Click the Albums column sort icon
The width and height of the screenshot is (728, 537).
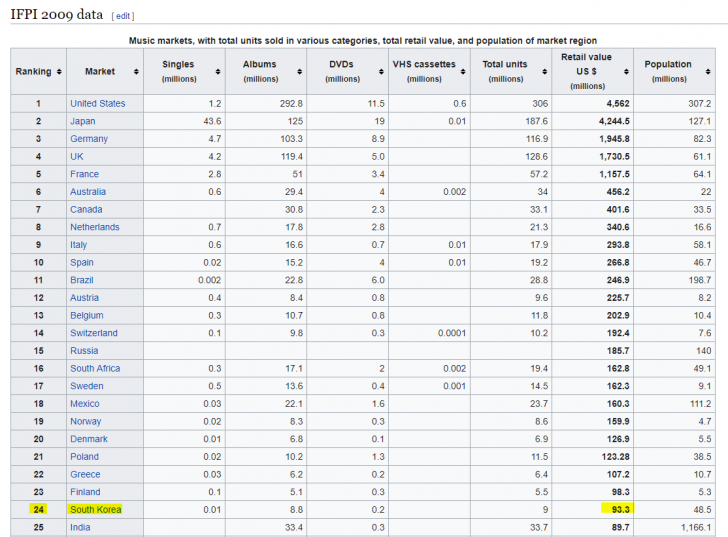coord(301,72)
